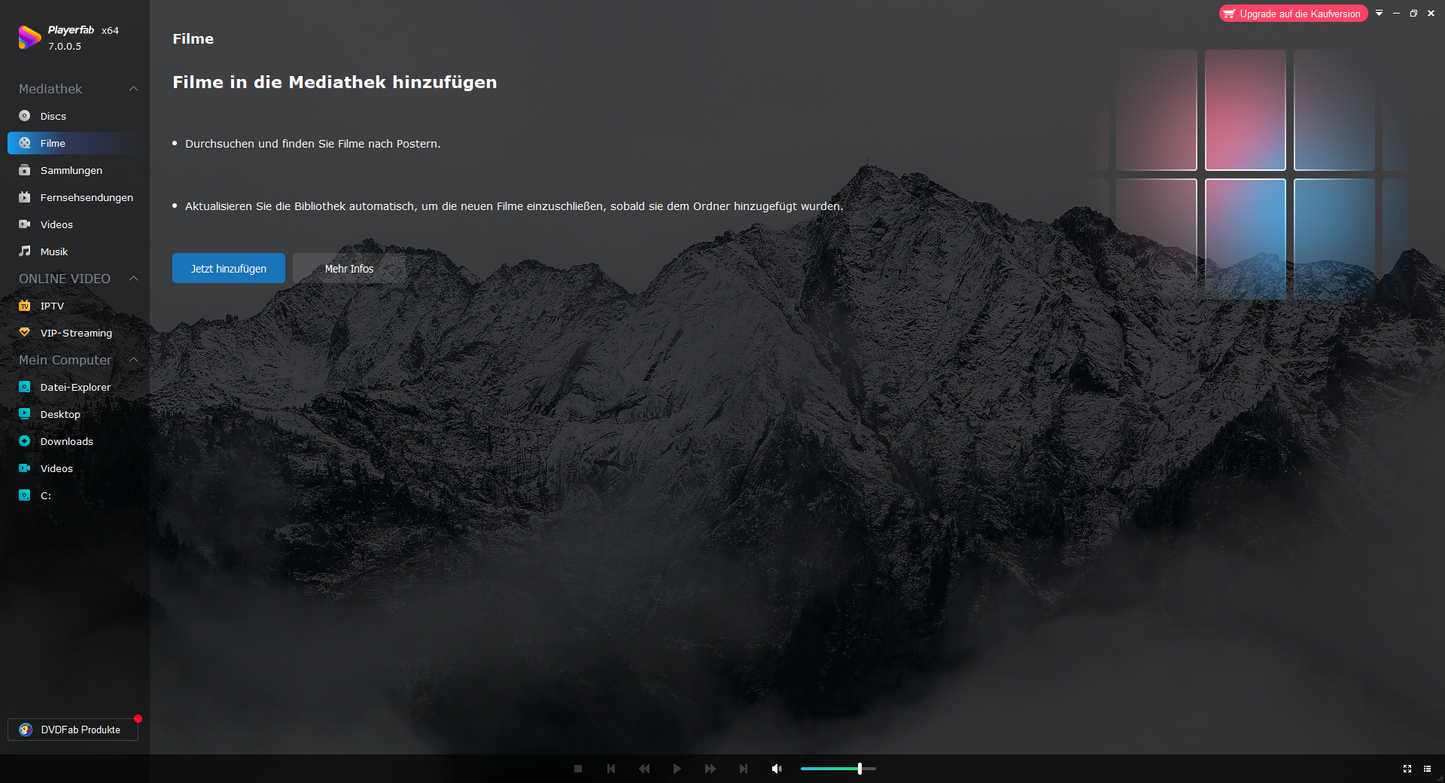
Task: Click the fast forward icon
Action: coord(710,769)
